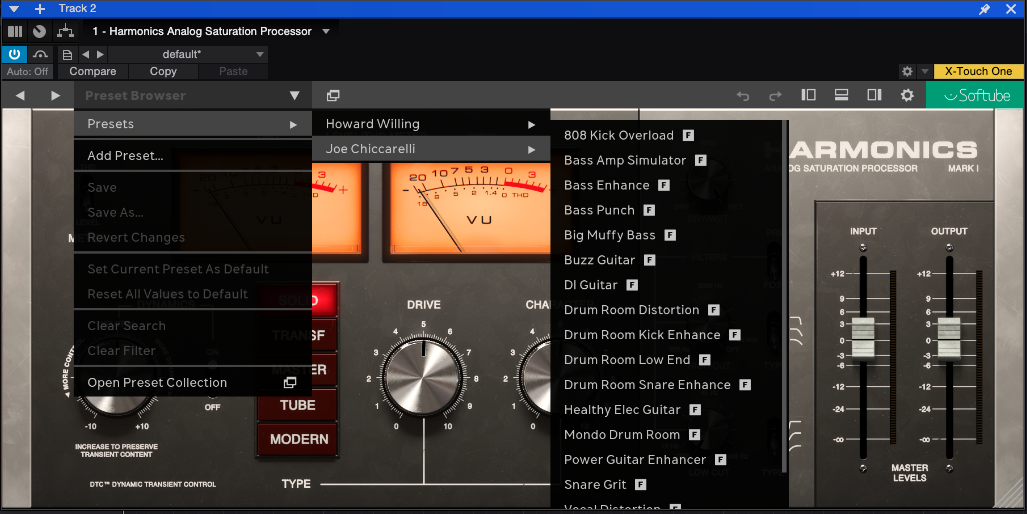Click the Softube logo button
This screenshot has height=514, width=1027.
977,96
